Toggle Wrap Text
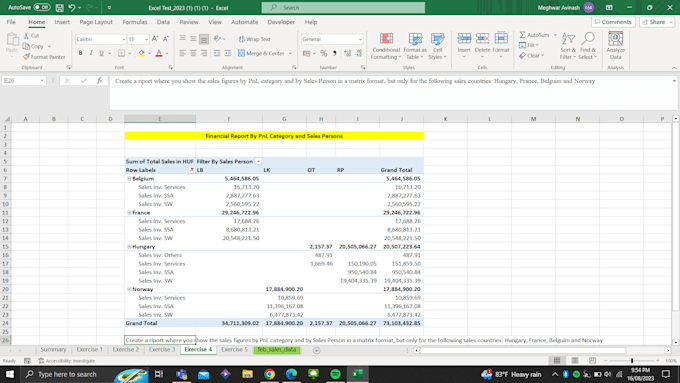This screenshot has width=680, height=383. tap(255, 39)
